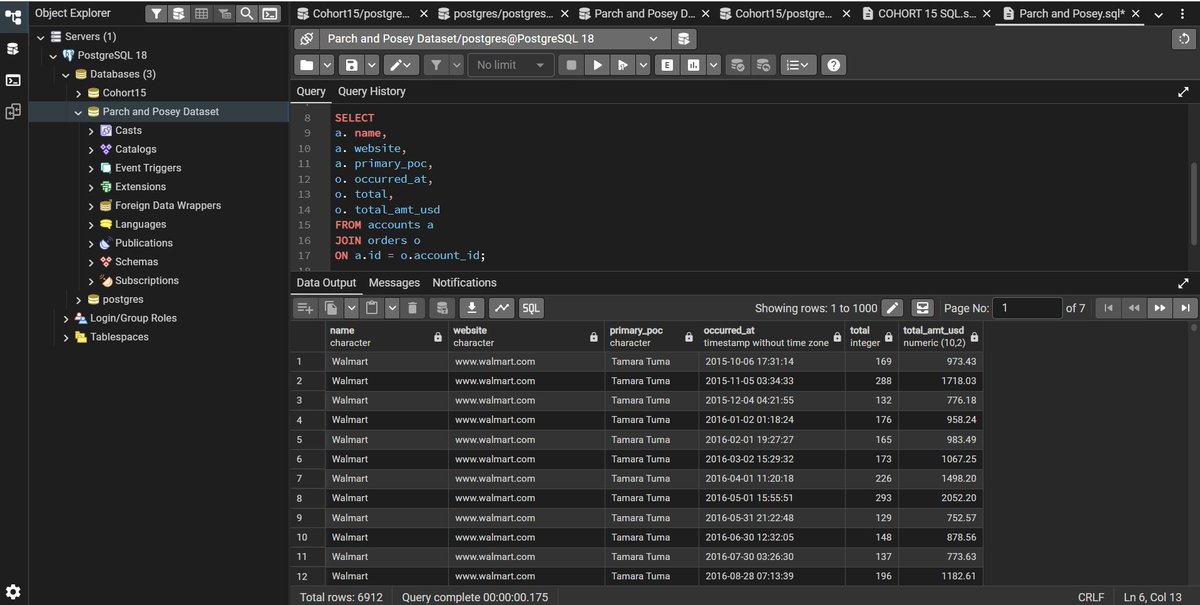Image resolution: width=1200 pixels, height=605 pixels.
Task: Click the connection status icon left of connection dropdown
Action: [306, 38]
